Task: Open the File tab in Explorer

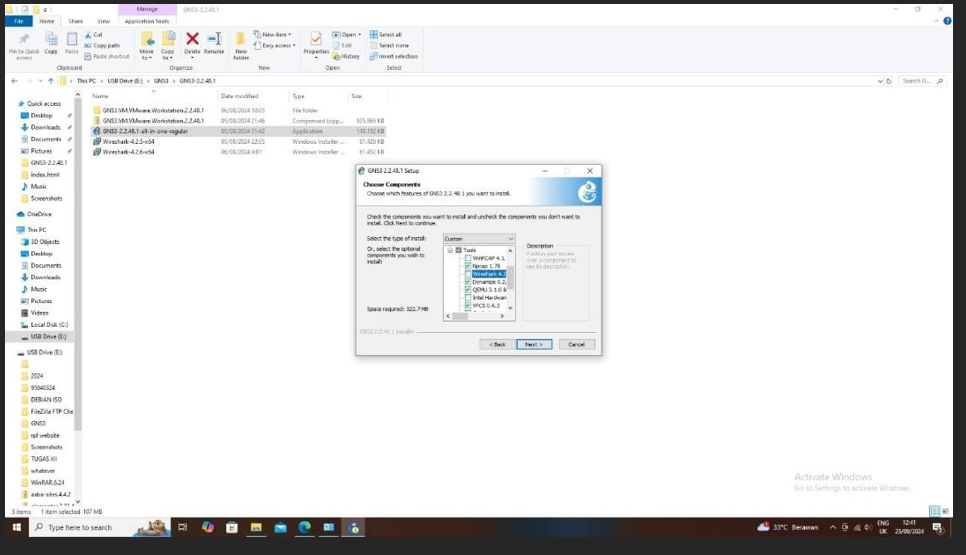Action: 18,21
